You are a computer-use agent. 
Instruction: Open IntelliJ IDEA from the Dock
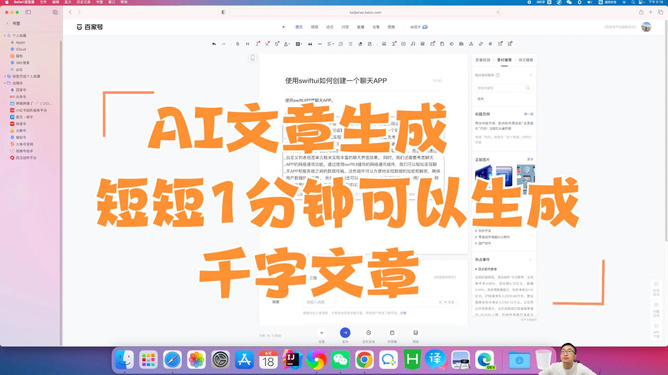point(292,360)
